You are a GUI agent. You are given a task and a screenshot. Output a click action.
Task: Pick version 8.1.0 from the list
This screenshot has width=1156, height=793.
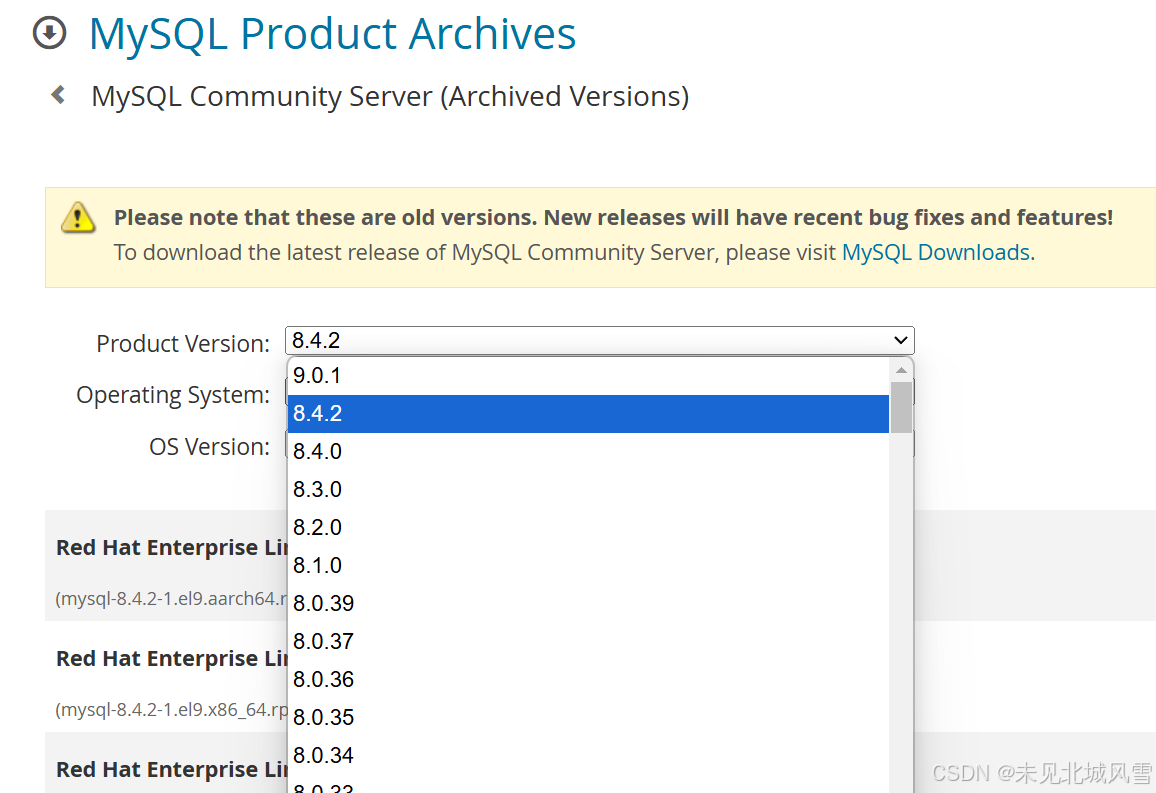(588, 565)
